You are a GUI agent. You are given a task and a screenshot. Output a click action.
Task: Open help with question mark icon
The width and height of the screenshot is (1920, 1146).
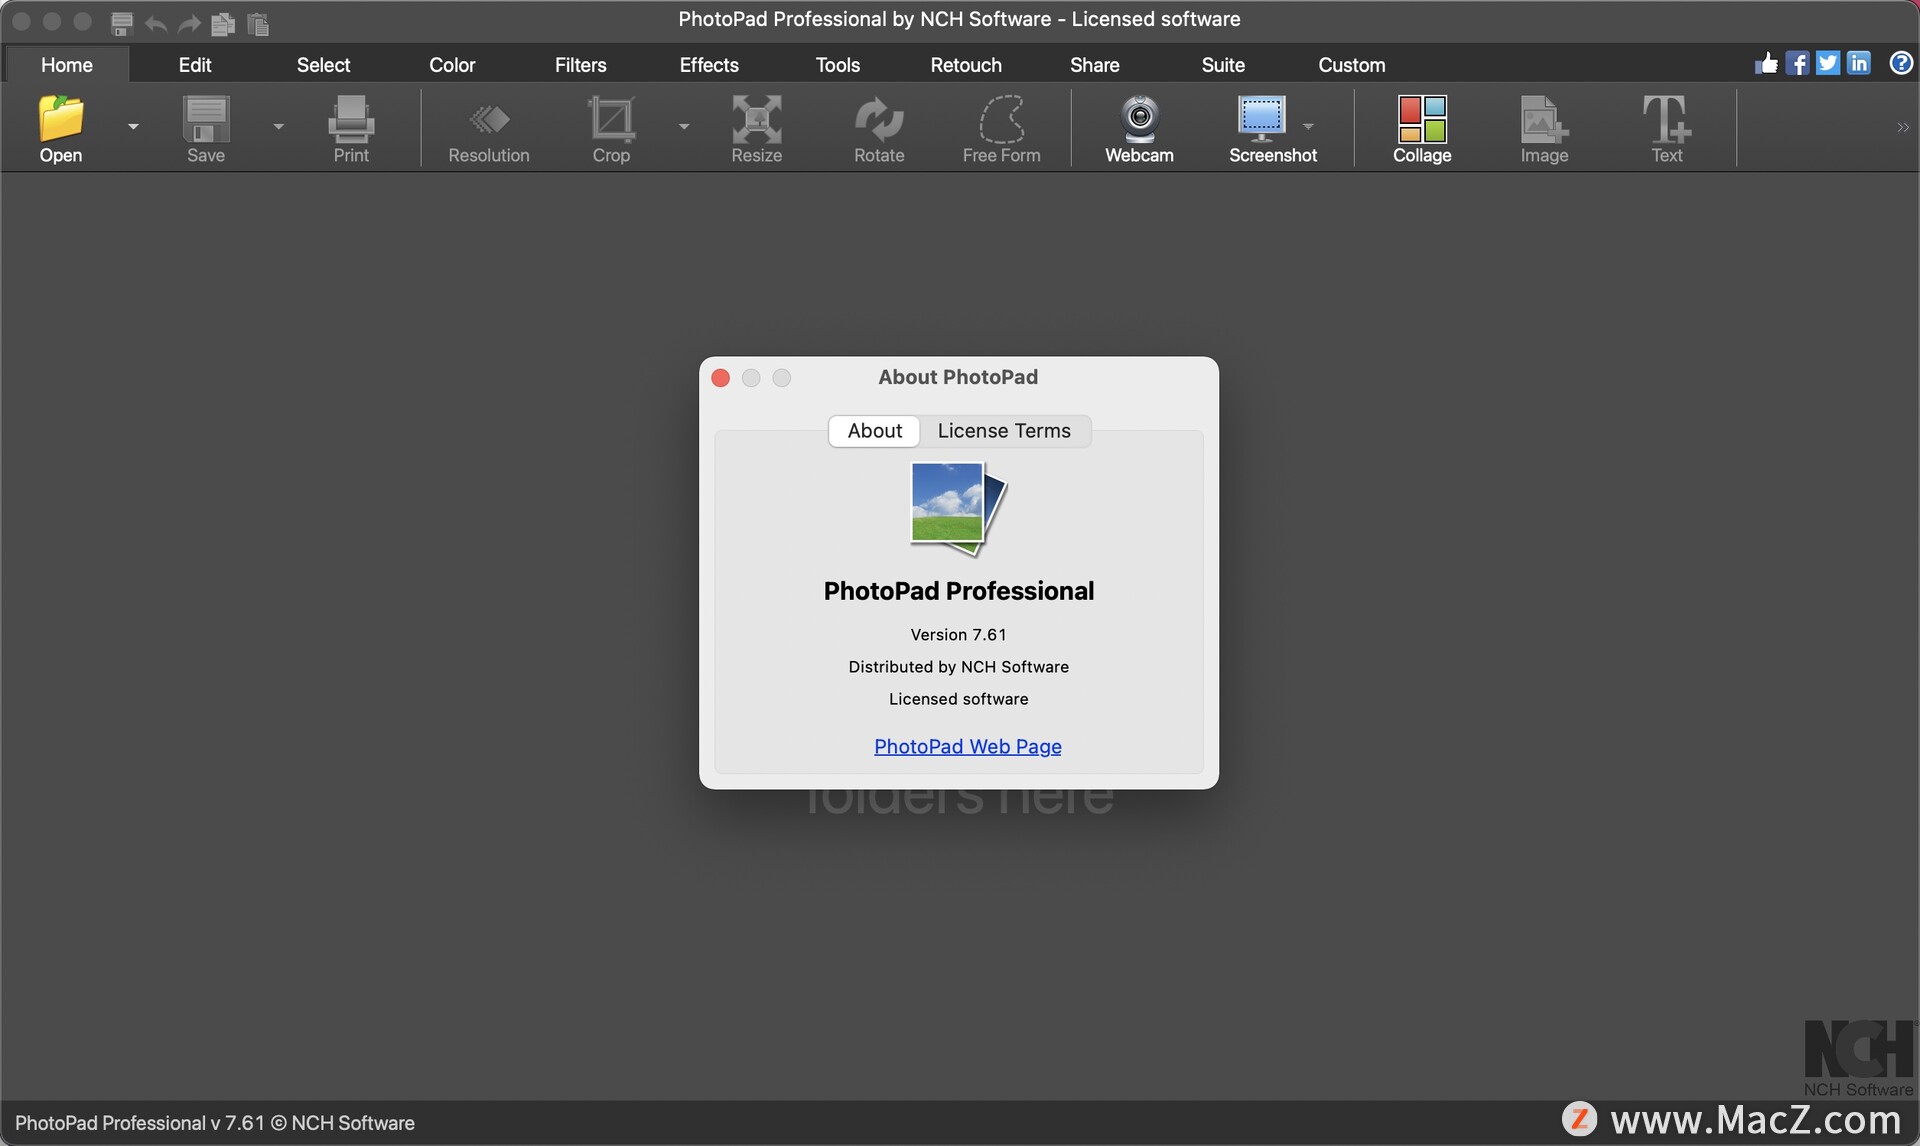tap(1901, 63)
